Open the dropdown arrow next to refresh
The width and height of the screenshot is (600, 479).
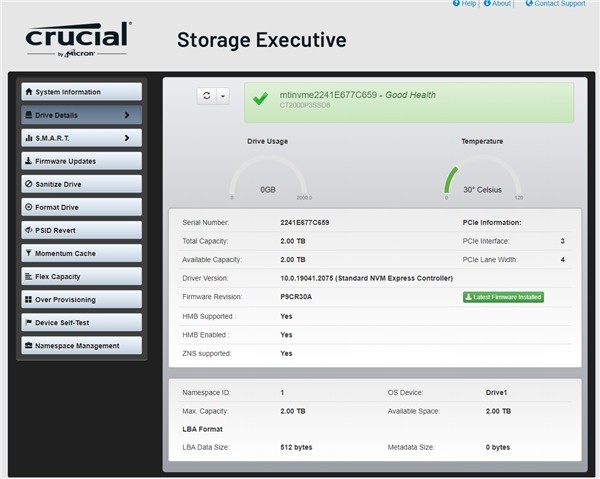(x=223, y=96)
